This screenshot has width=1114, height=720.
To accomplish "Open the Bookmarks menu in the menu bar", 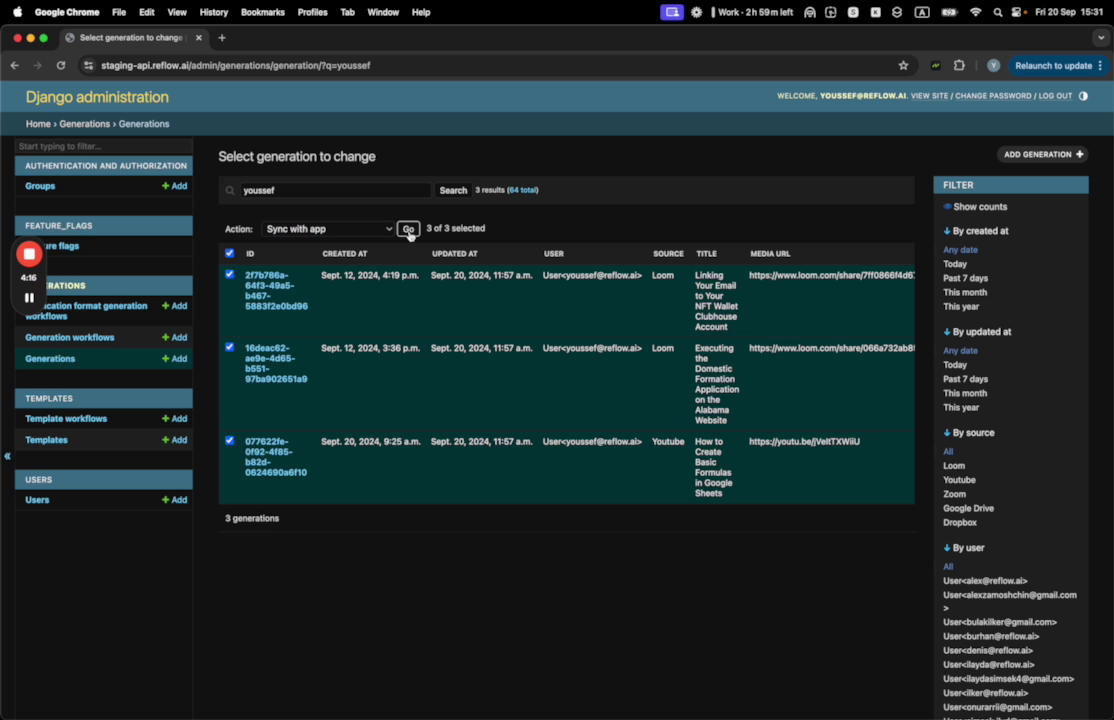I will point(262,12).
